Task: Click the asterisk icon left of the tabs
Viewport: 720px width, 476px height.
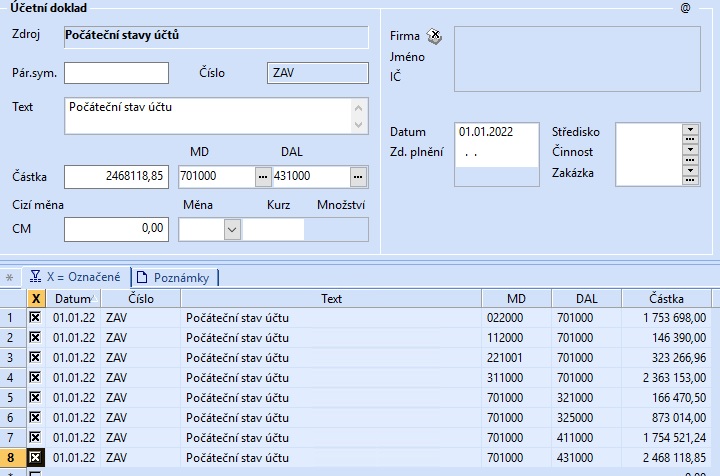Action: [10, 277]
